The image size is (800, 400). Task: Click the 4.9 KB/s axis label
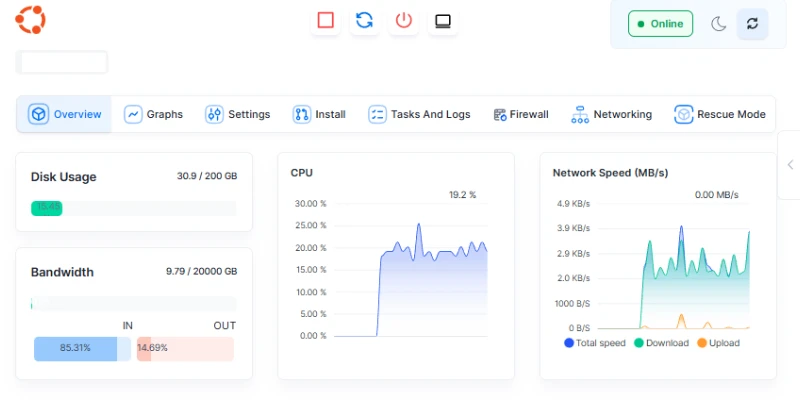573,204
